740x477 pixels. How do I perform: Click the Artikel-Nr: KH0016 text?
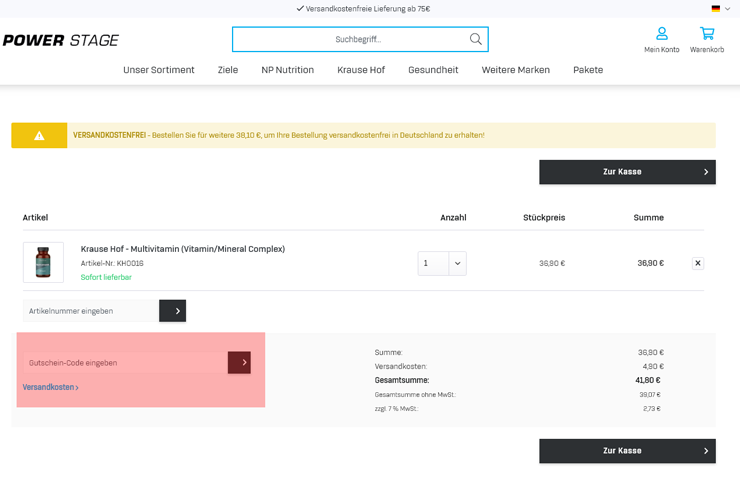point(112,263)
